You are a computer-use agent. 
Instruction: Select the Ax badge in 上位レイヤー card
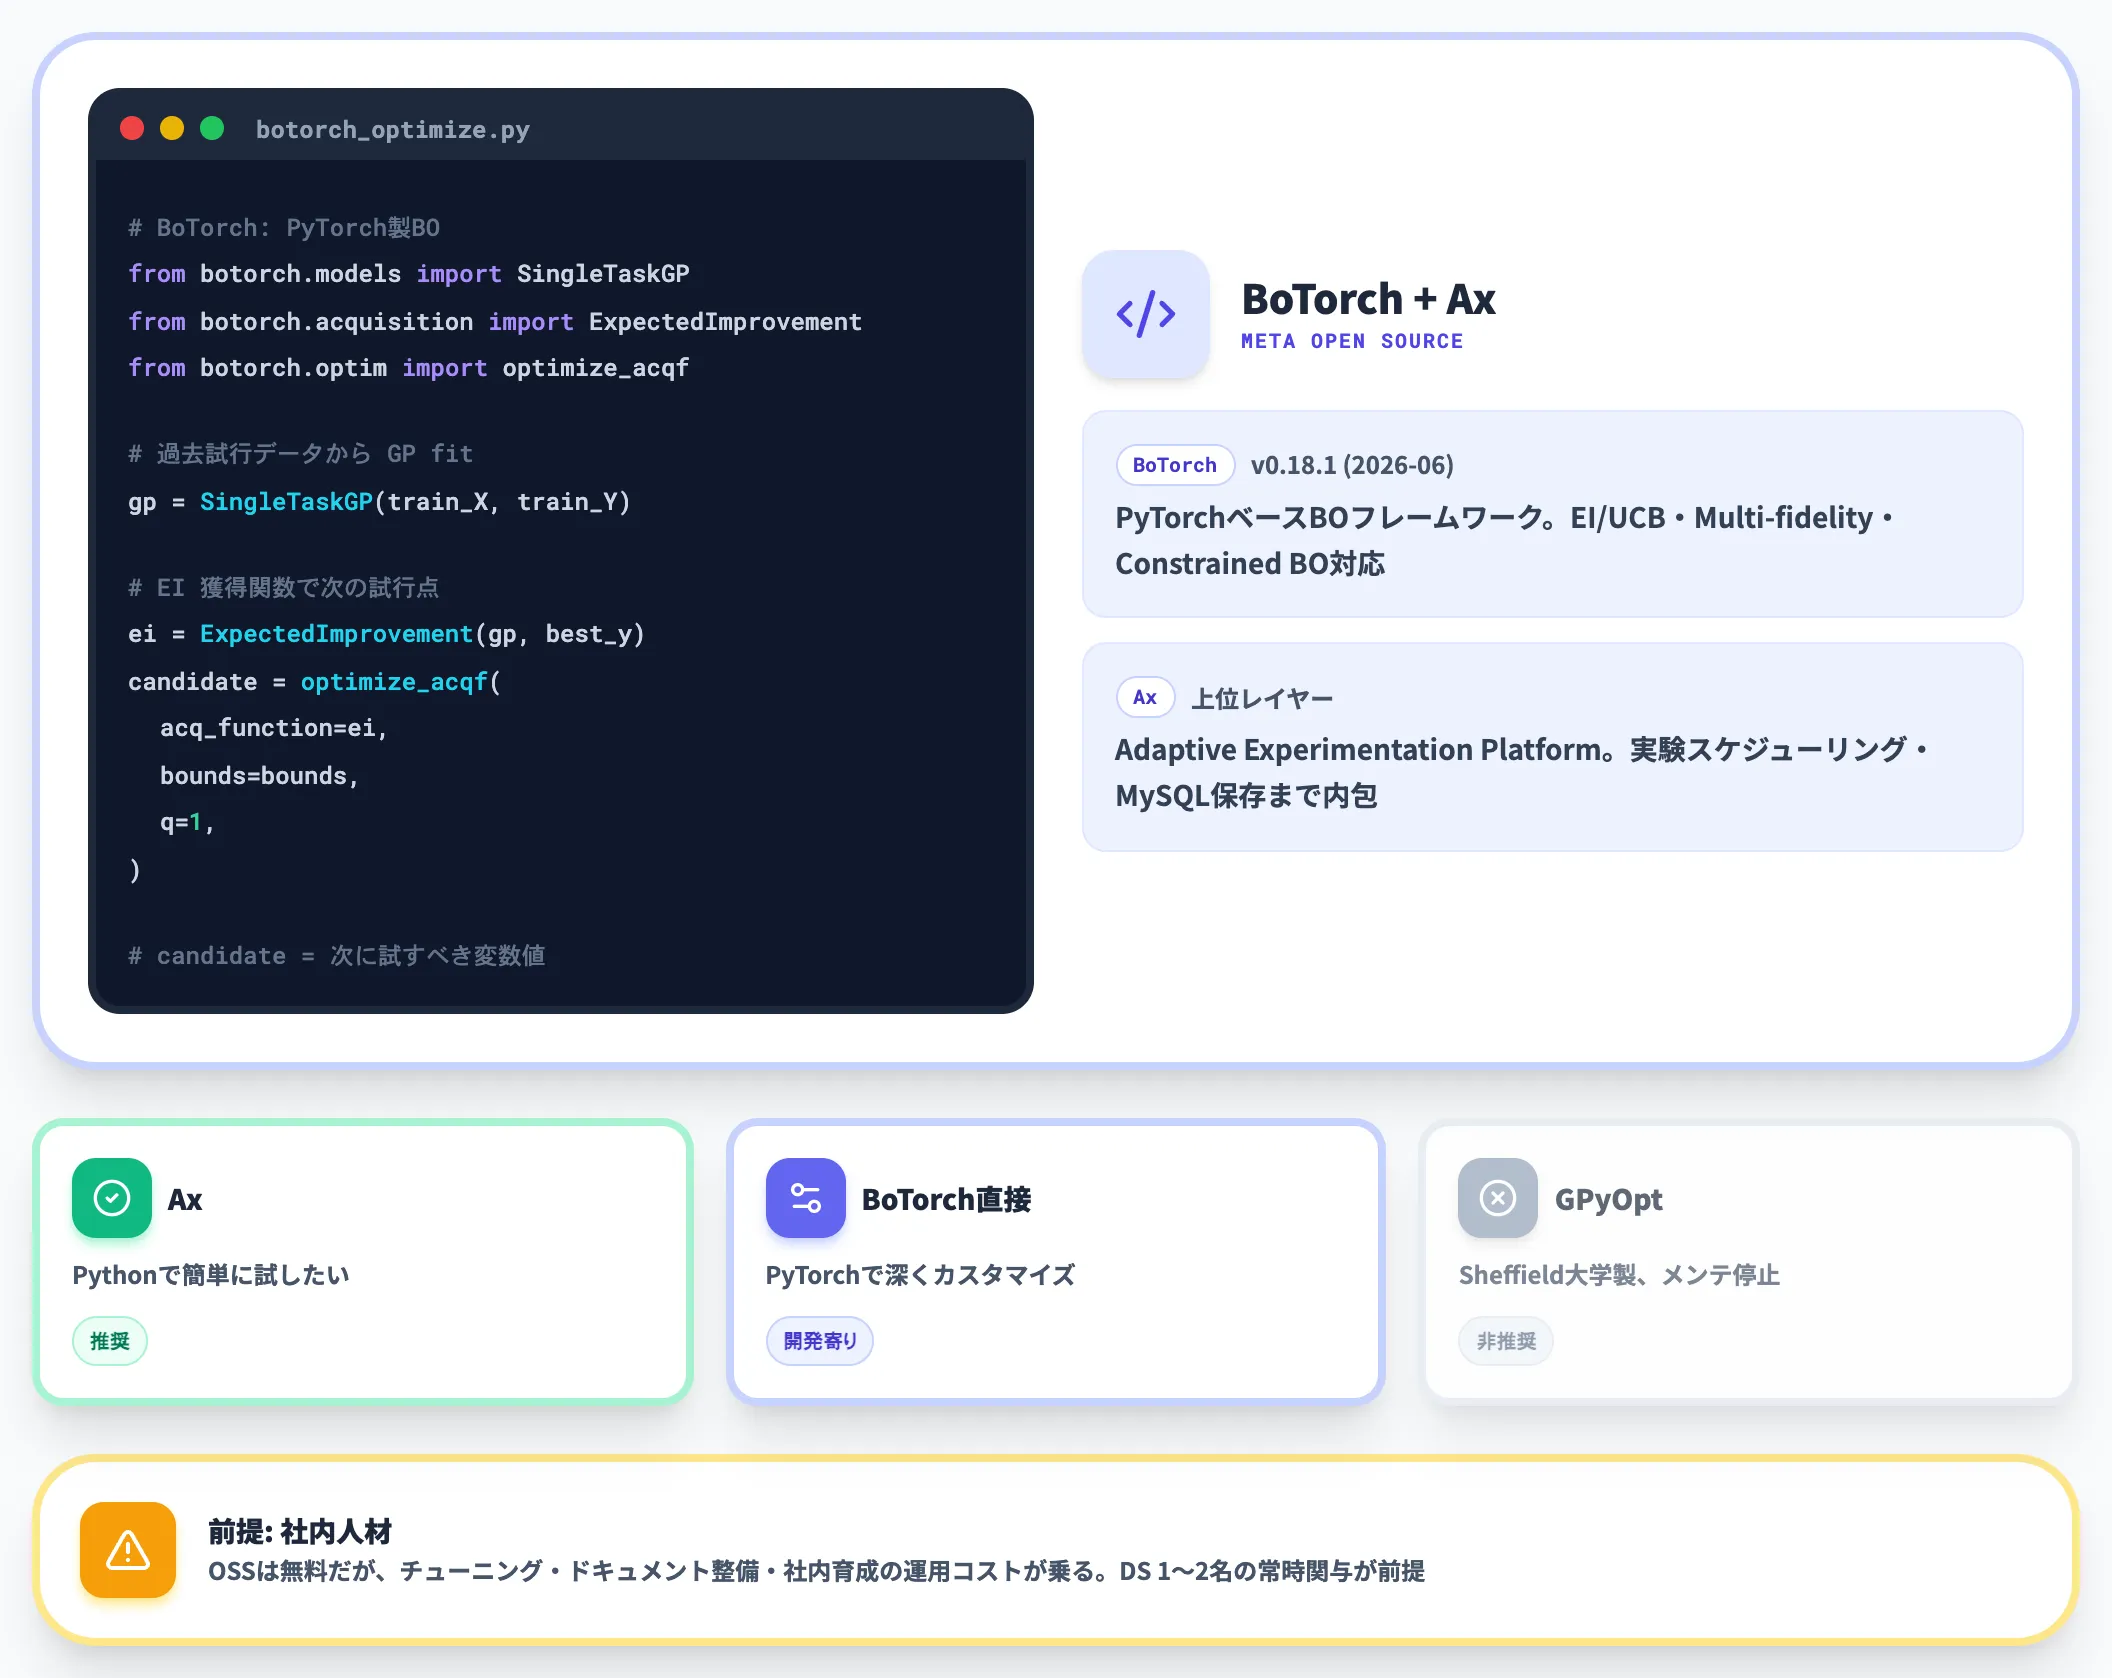click(1145, 697)
